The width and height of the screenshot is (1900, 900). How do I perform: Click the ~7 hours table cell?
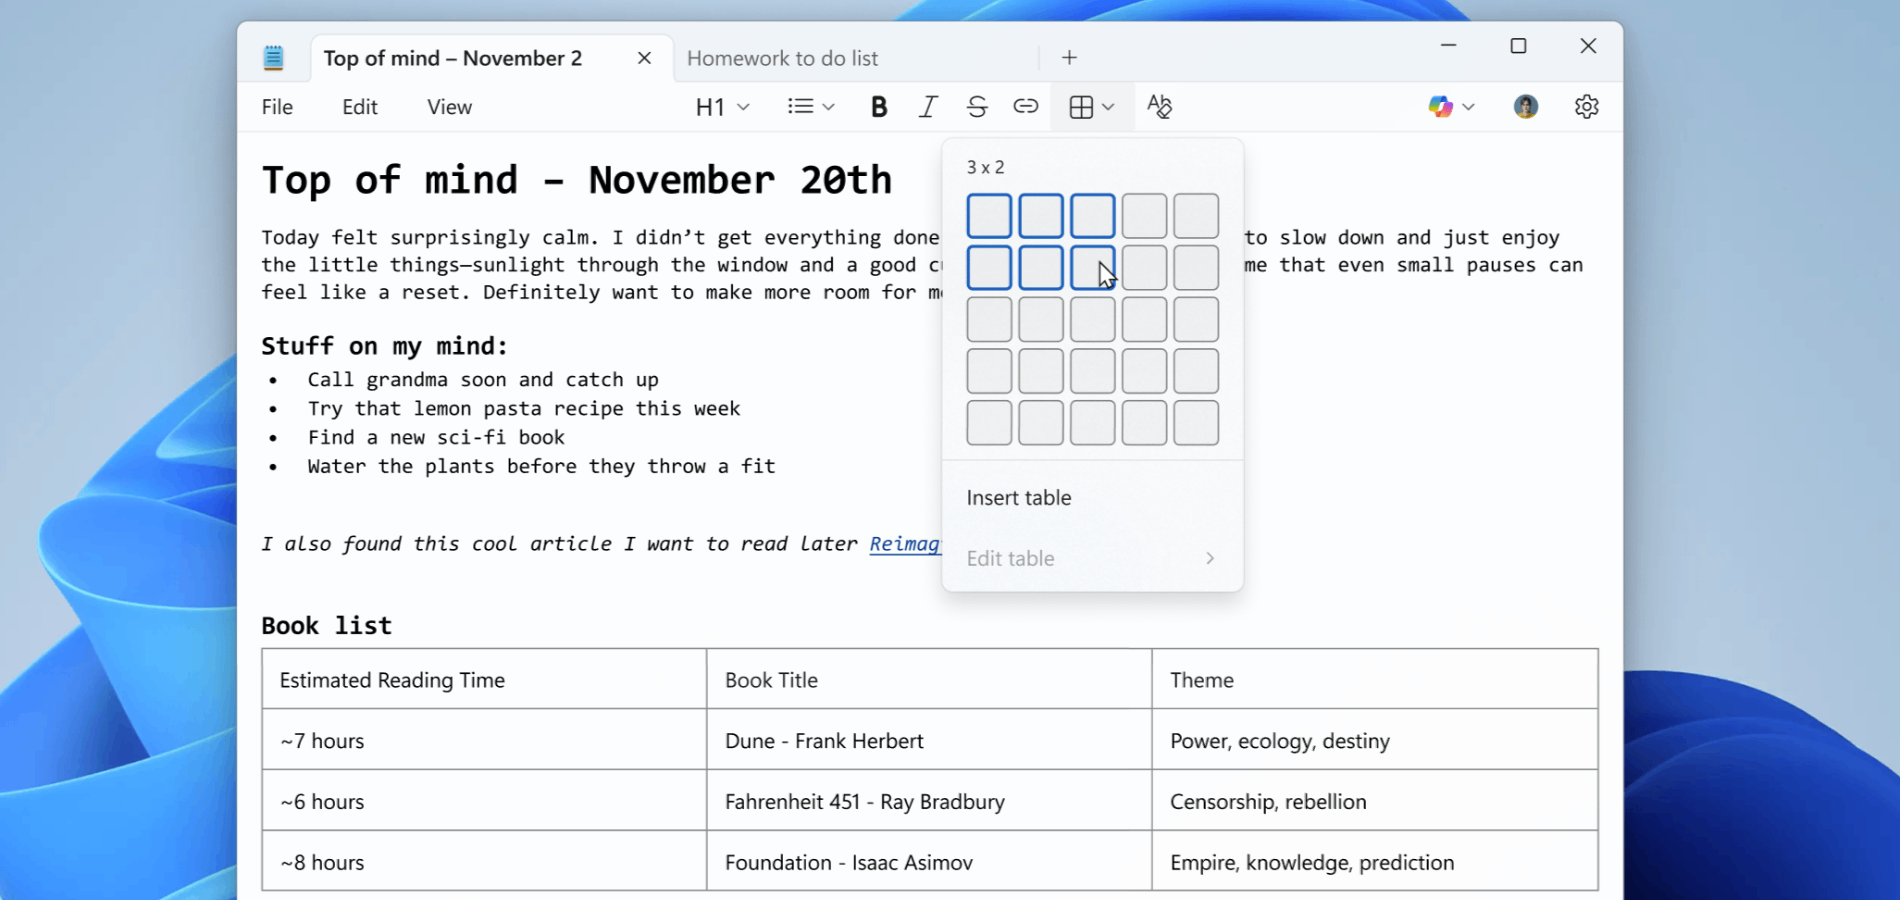(x=484, y=741)
